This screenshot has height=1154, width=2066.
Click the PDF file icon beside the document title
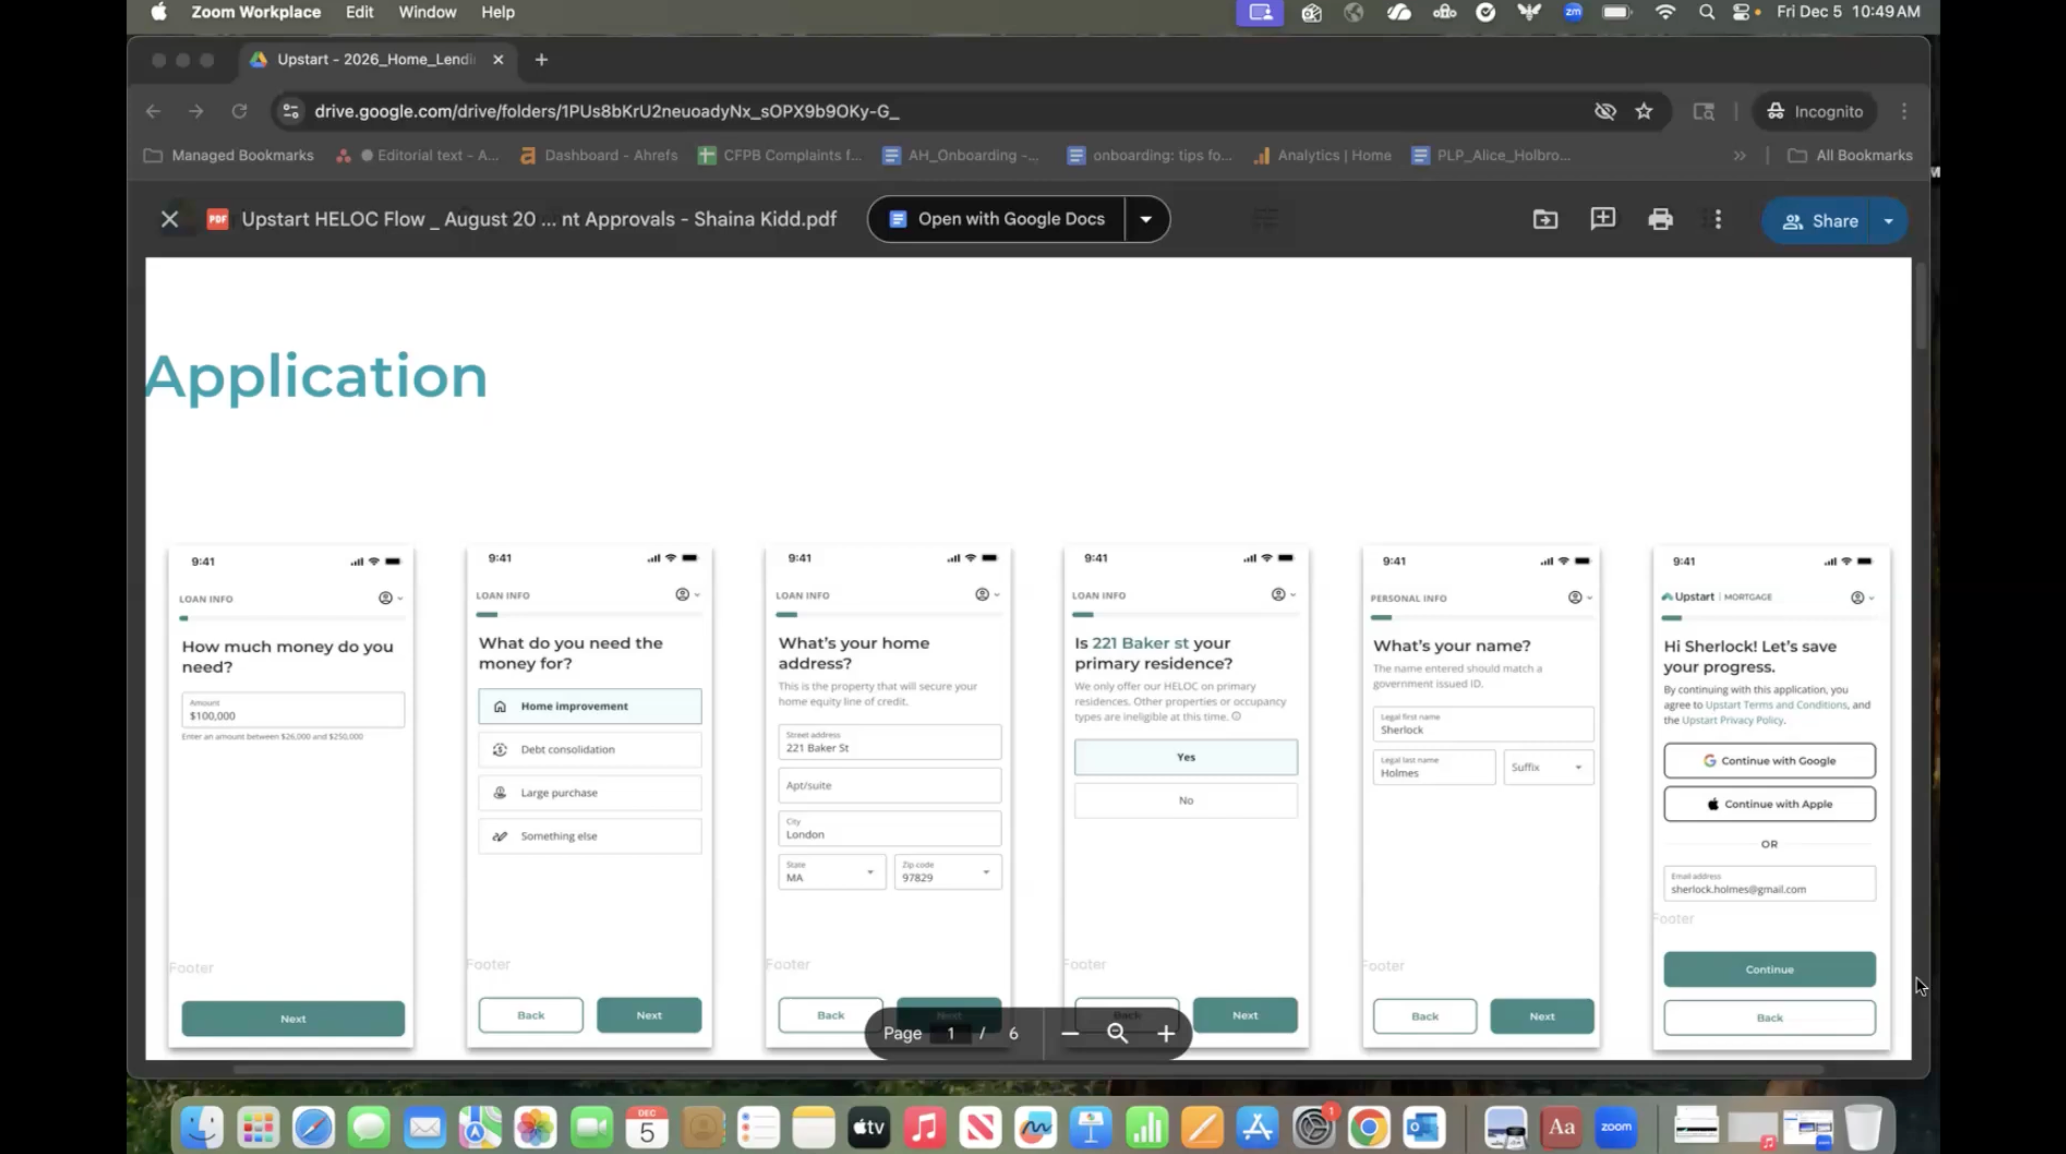coord(217,219)
